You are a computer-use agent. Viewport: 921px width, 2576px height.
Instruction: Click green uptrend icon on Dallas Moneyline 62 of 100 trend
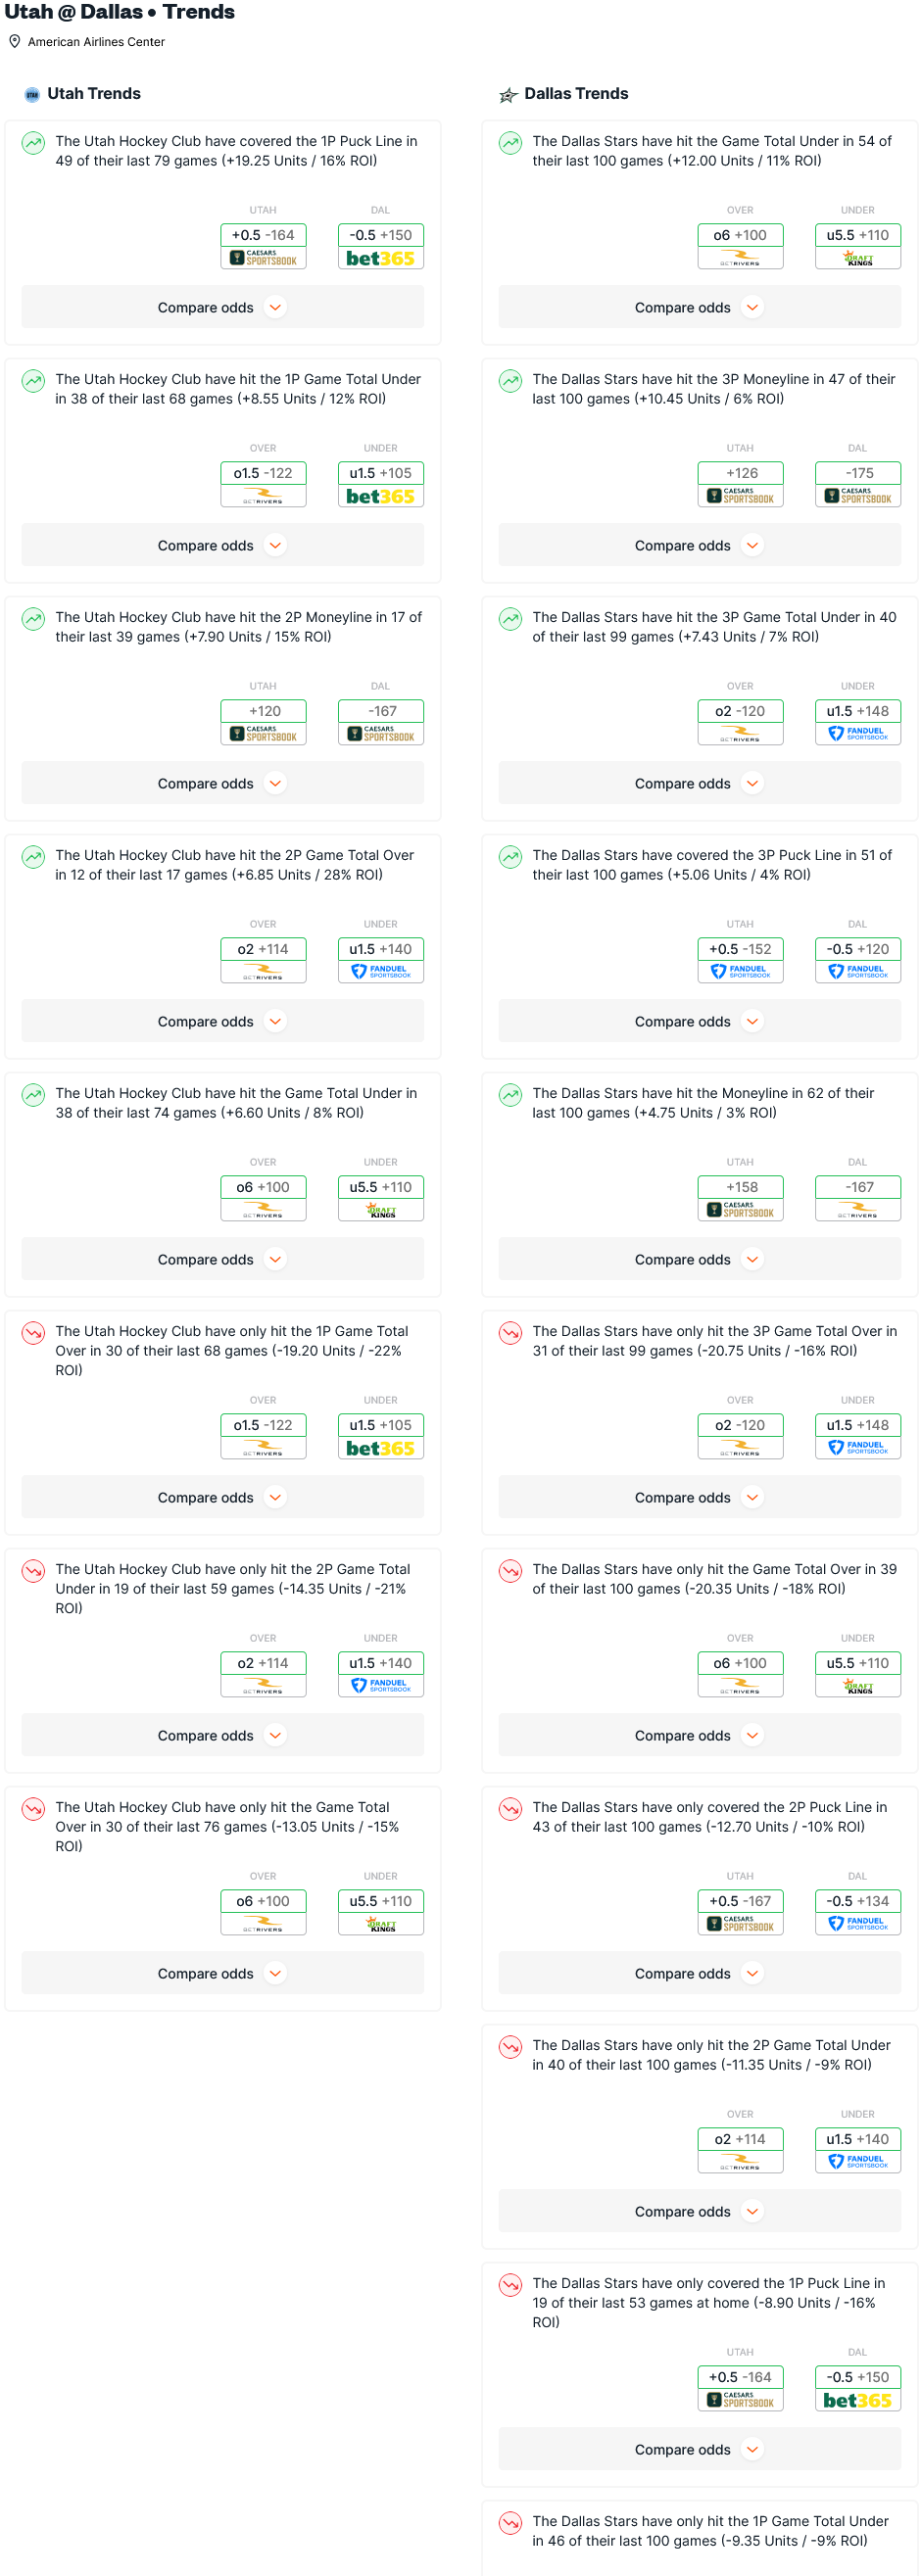click(x=510, y=1095)
